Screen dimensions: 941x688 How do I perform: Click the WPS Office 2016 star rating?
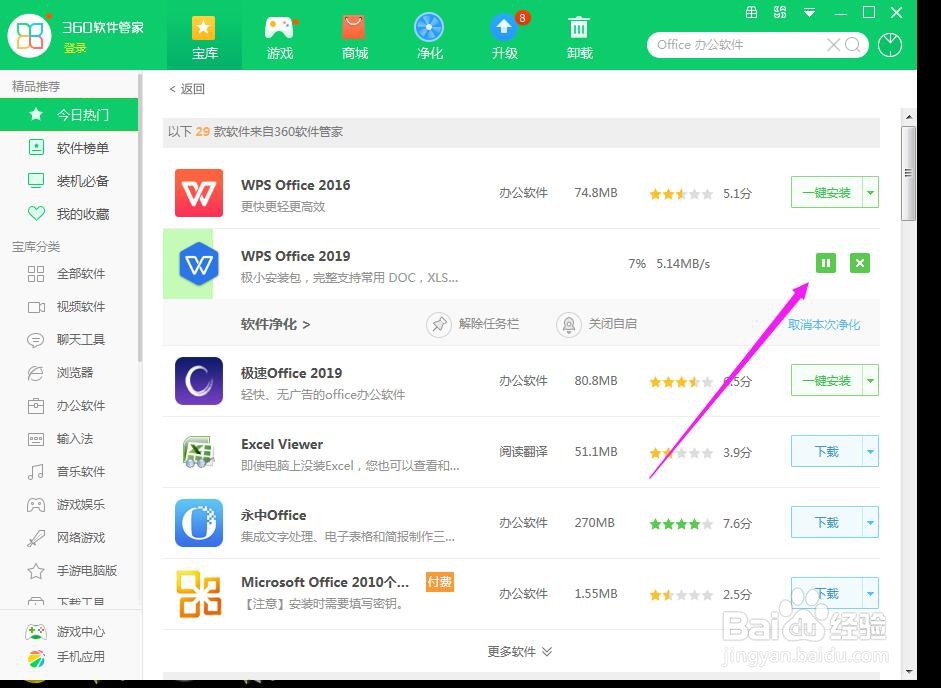[681, 194]
